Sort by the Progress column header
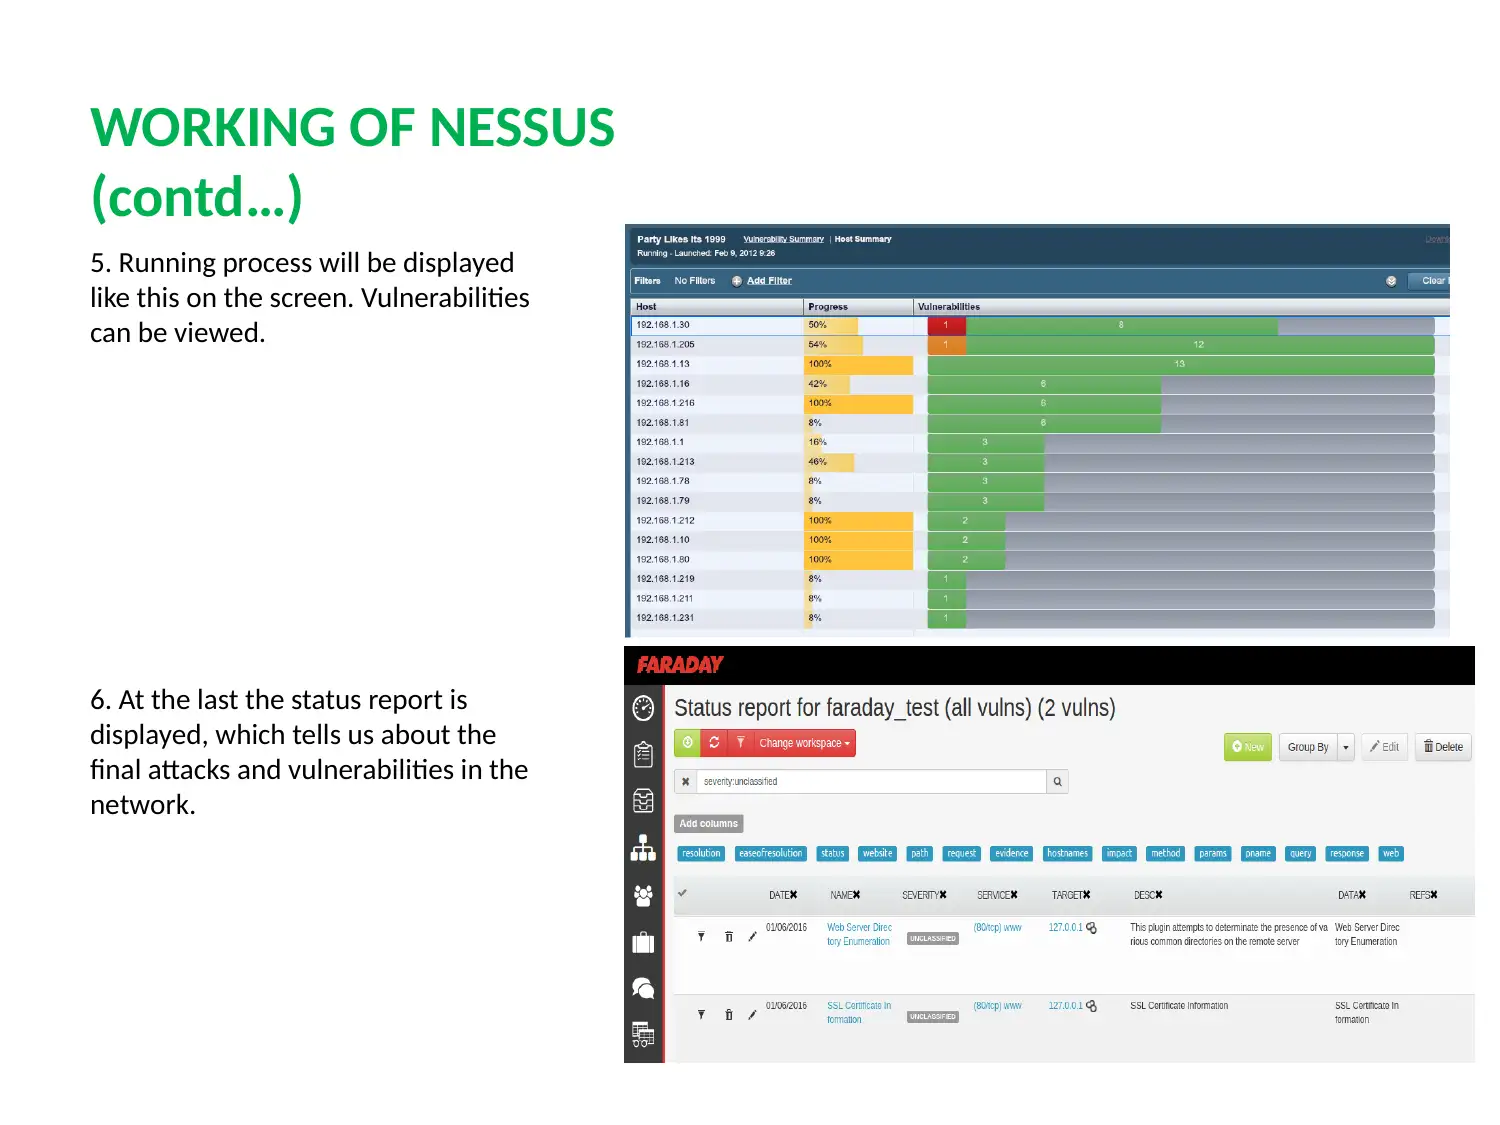 coord(858,307)
